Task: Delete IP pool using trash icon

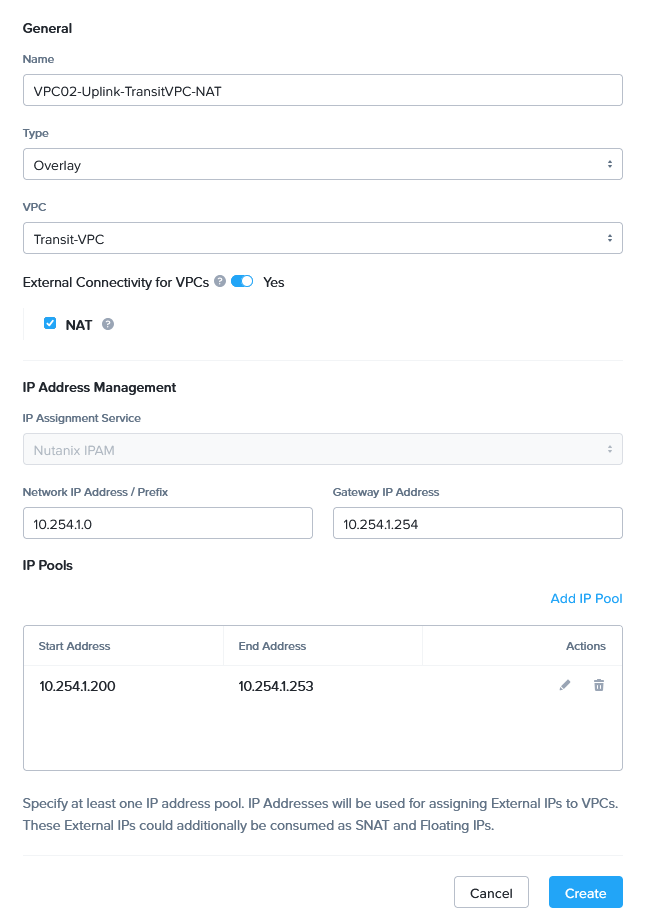Action: 599,686
